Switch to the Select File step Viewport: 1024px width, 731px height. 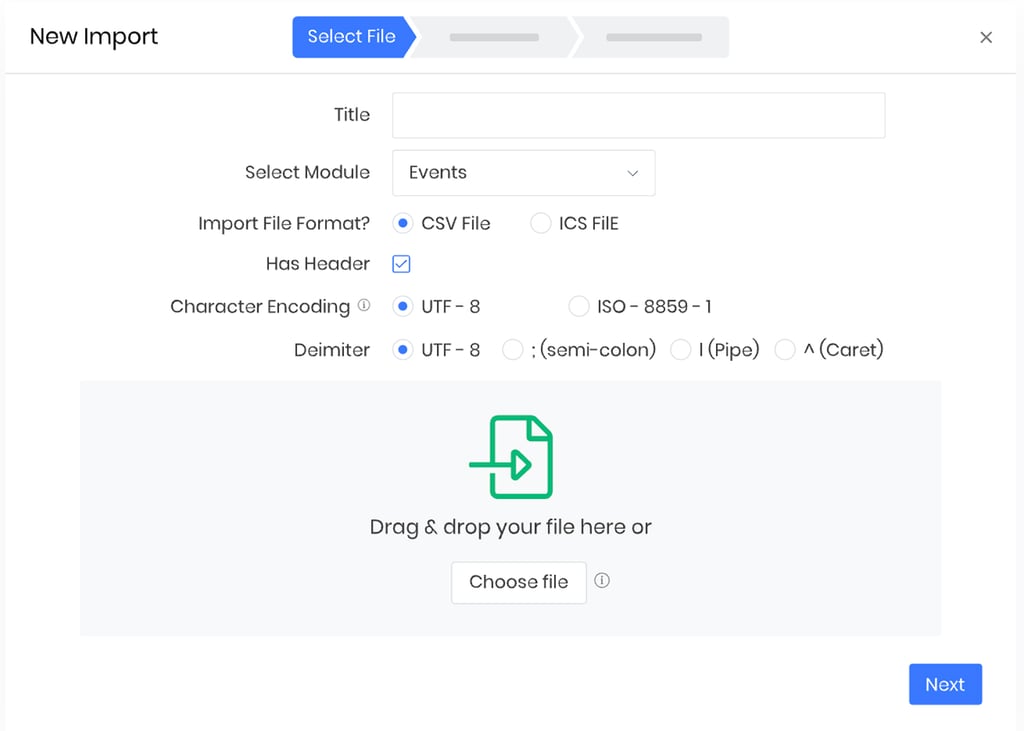pyautogui.click(x=351, y=36)
